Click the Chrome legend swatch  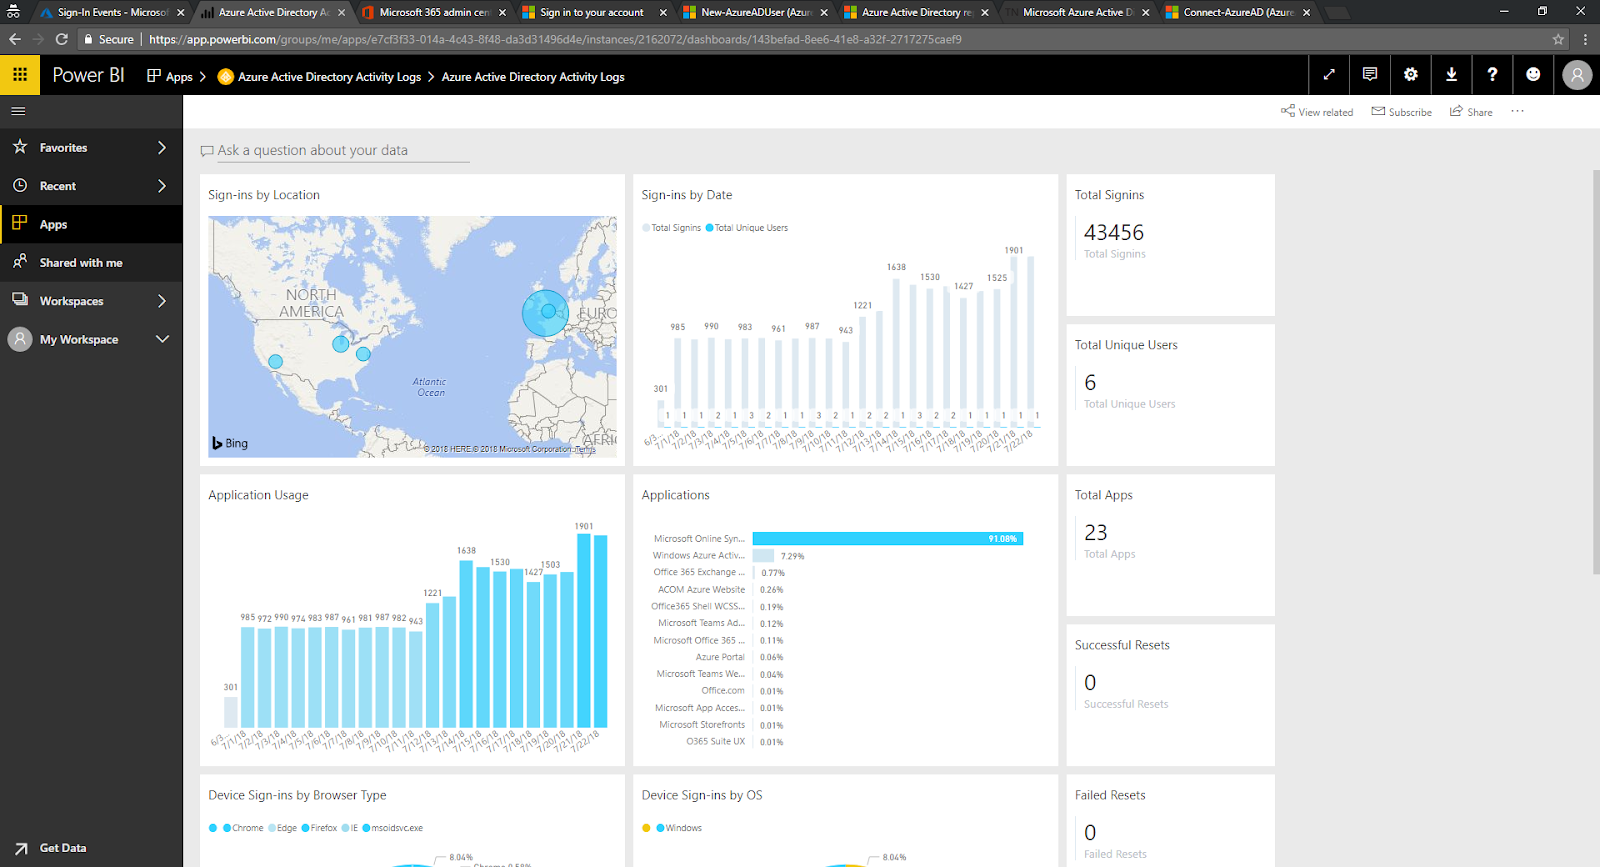tap(227, 828)
